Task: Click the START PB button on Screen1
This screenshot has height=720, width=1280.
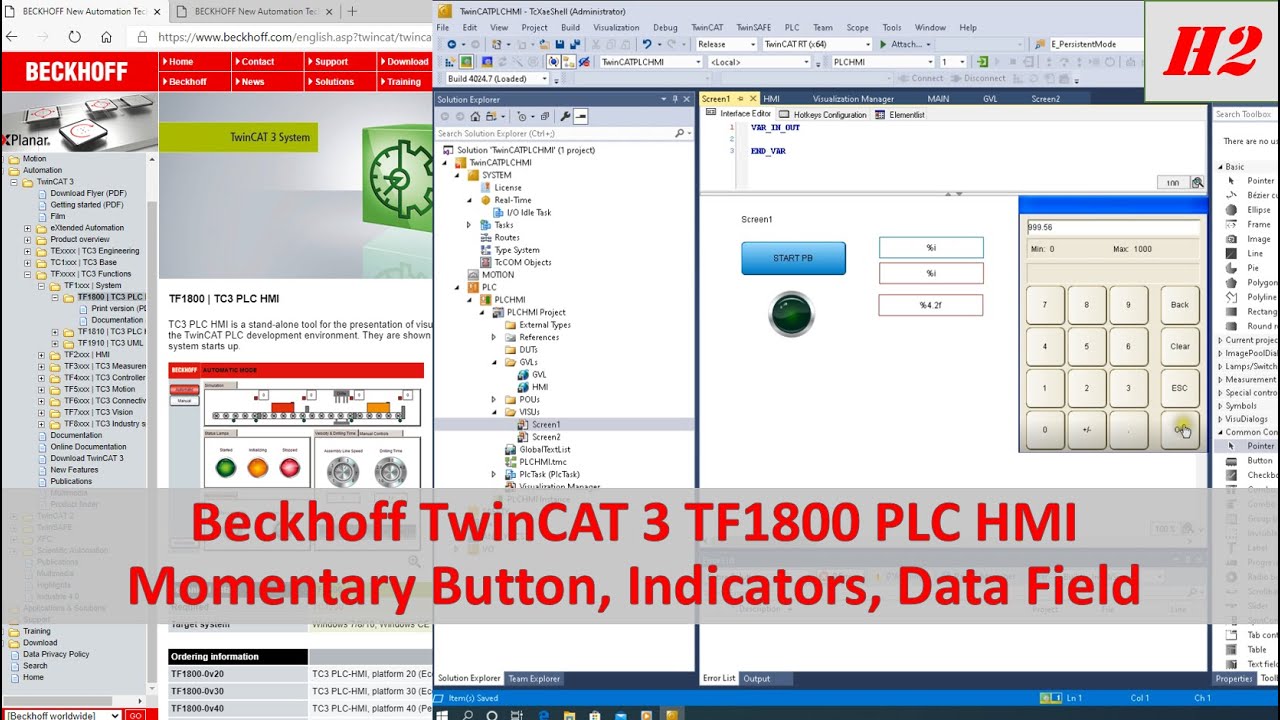Action: pos(793,258)
